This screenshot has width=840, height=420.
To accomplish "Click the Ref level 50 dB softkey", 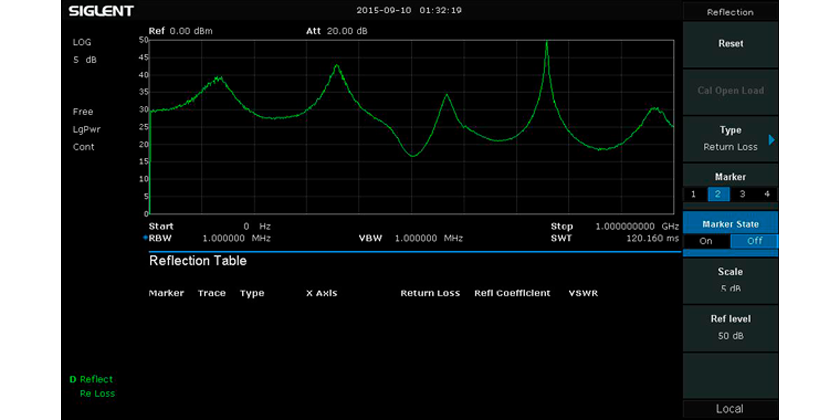I will [730, 327].
